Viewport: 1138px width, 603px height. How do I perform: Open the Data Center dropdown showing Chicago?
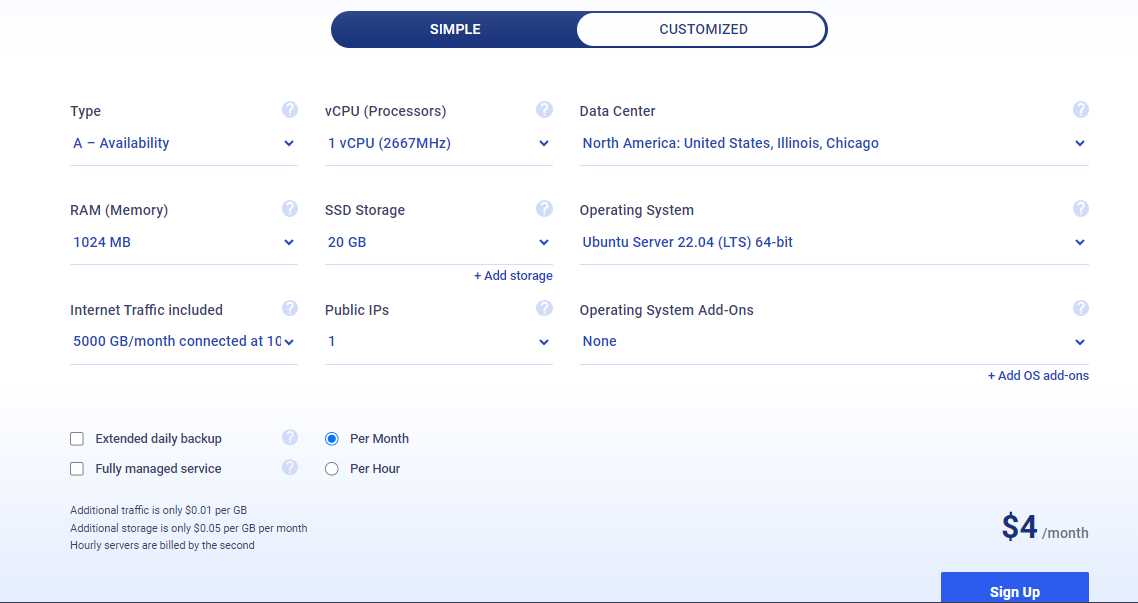point(834,144)
